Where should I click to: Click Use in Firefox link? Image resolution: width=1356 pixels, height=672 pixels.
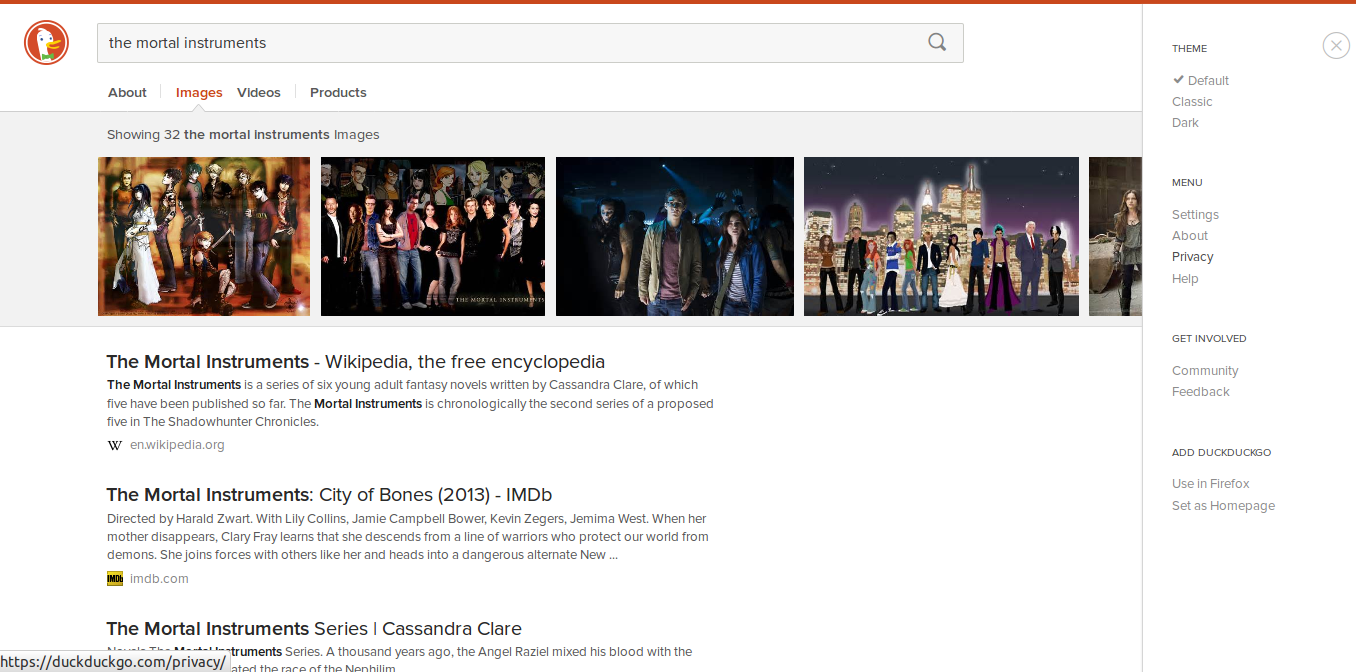point(1211,483)
